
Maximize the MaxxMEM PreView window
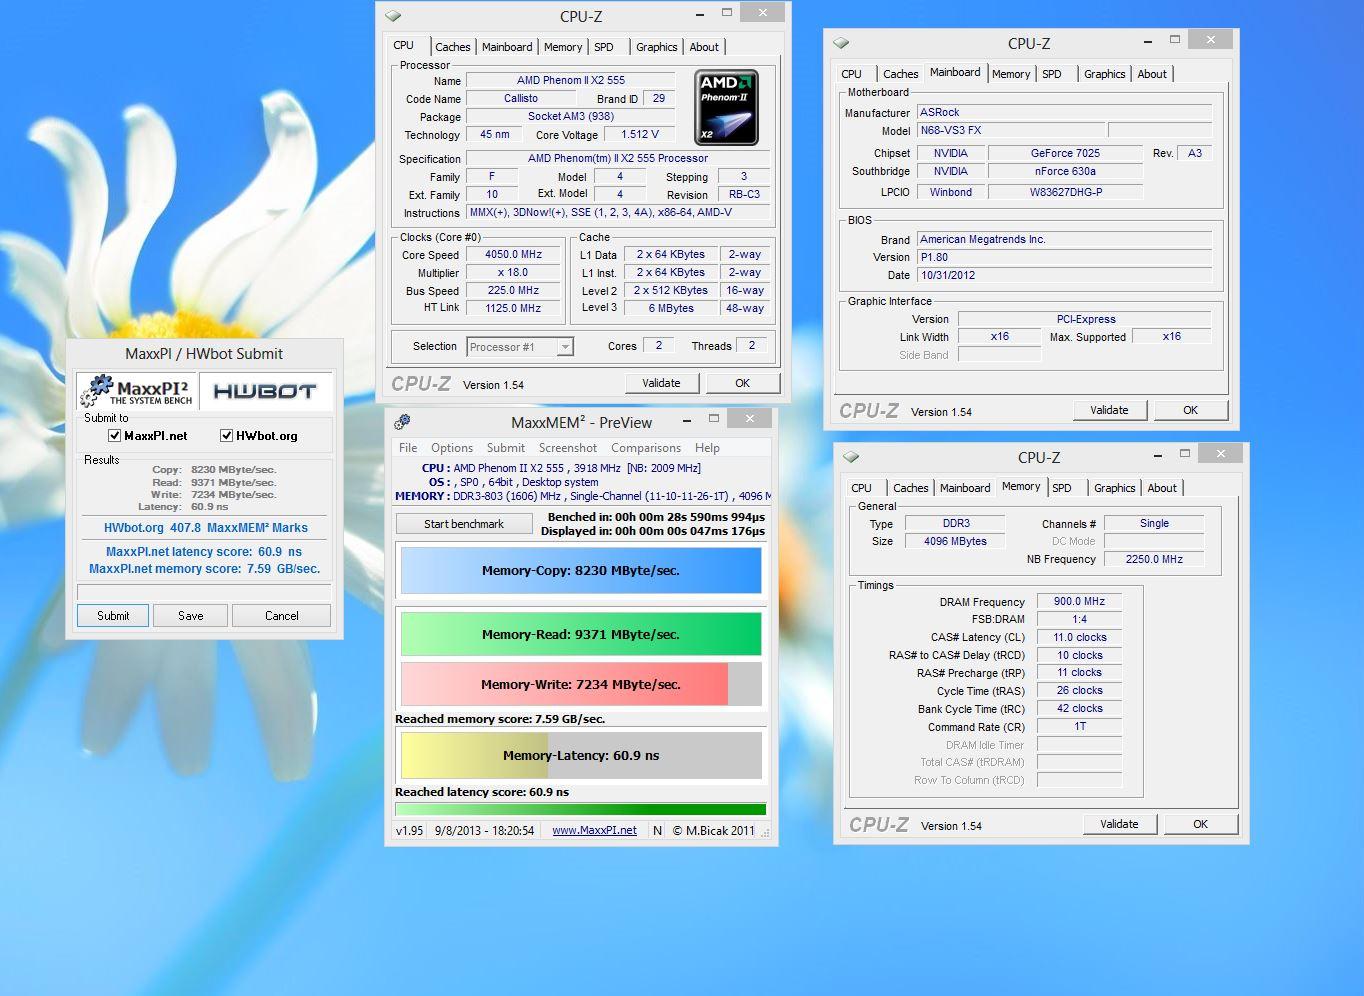click(714, 418)
